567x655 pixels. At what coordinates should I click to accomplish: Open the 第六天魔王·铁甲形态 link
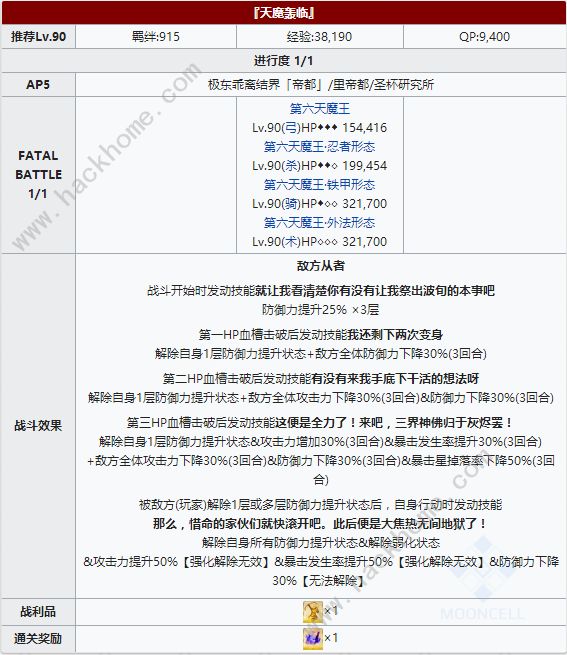pos(320,185)
